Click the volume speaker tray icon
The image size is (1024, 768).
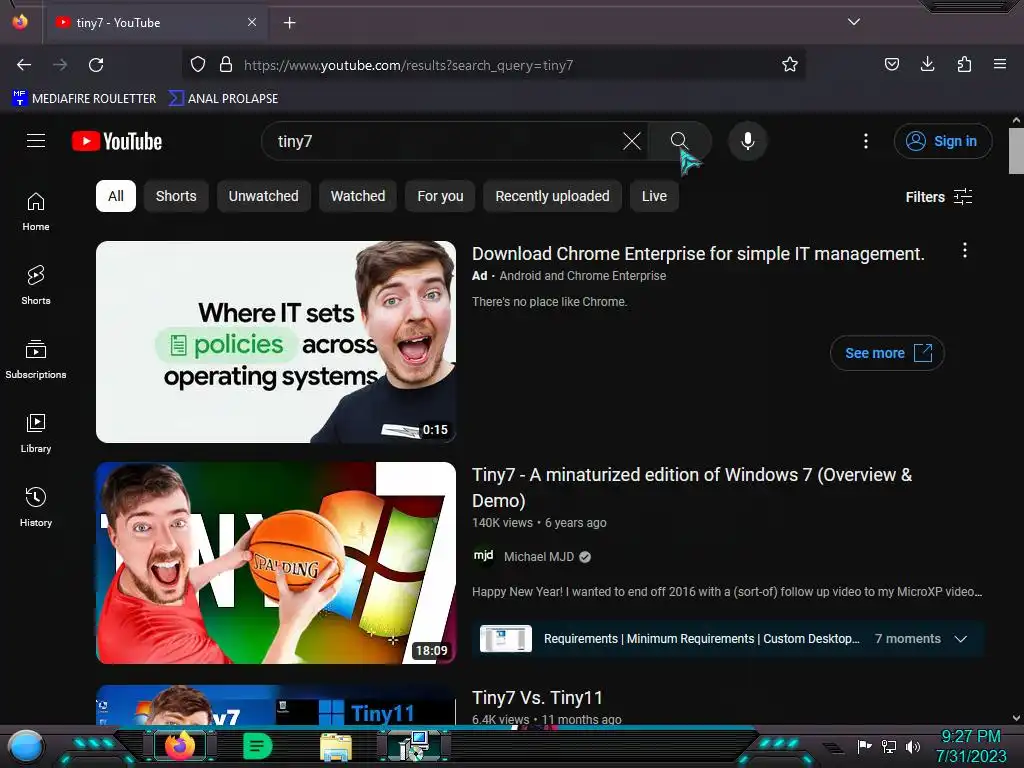(x=913, y=746)
